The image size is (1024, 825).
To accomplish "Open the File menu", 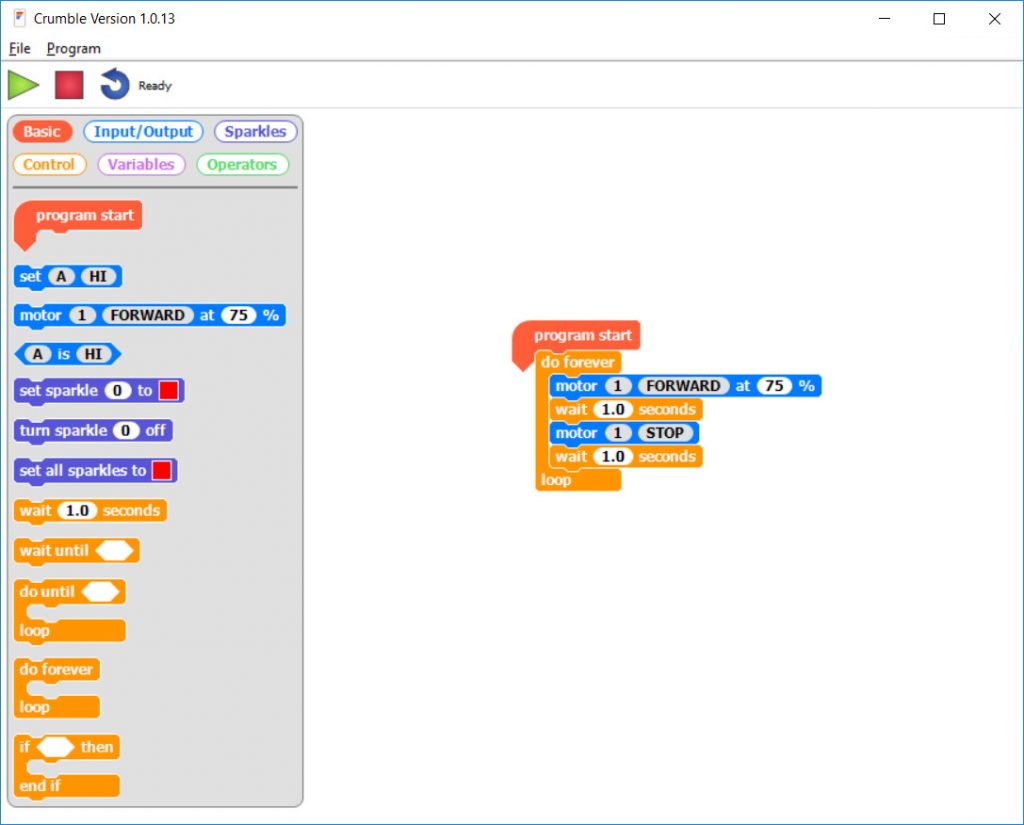I will (20, 48).
